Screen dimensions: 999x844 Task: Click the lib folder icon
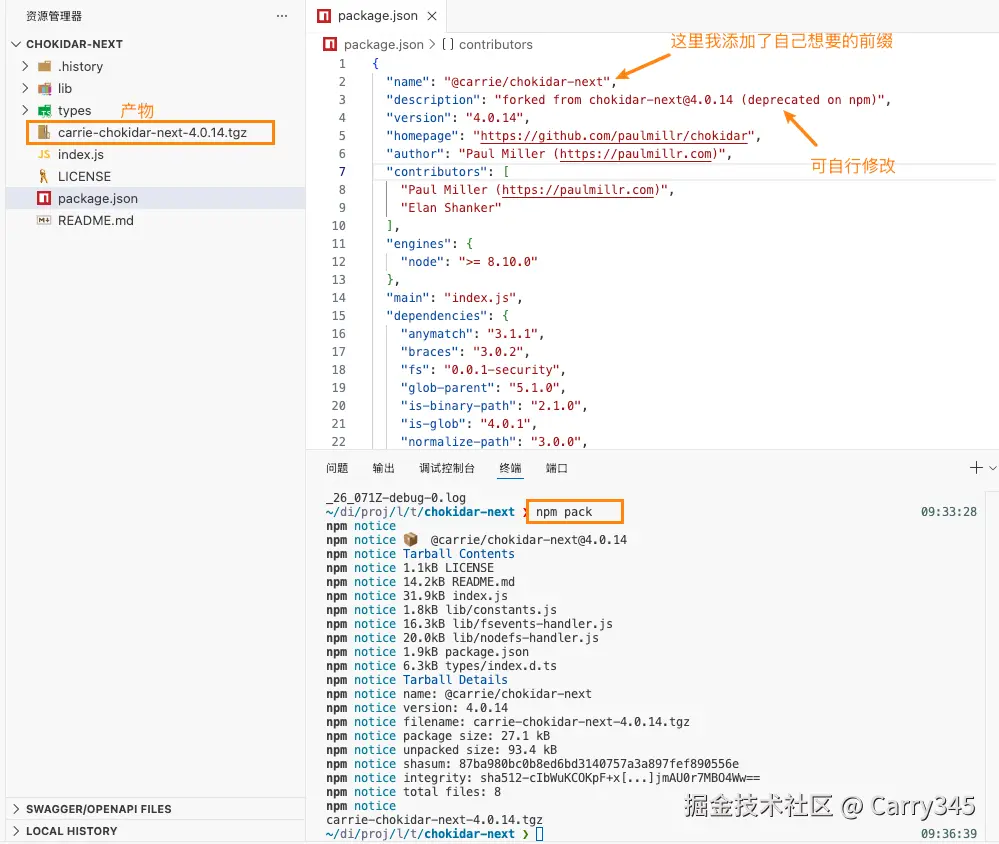pos(44,89)
